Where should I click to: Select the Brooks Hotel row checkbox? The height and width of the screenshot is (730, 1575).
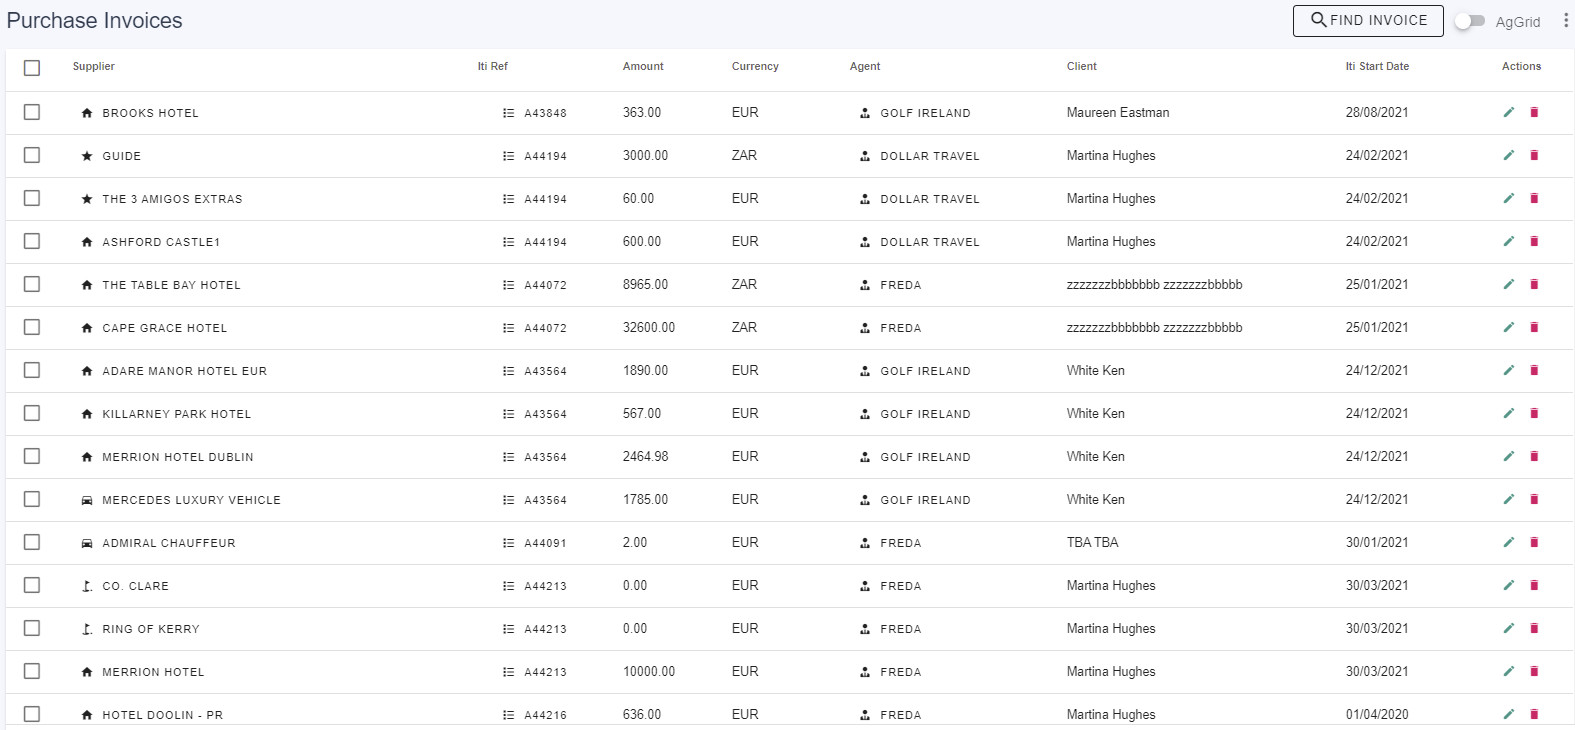32,112
